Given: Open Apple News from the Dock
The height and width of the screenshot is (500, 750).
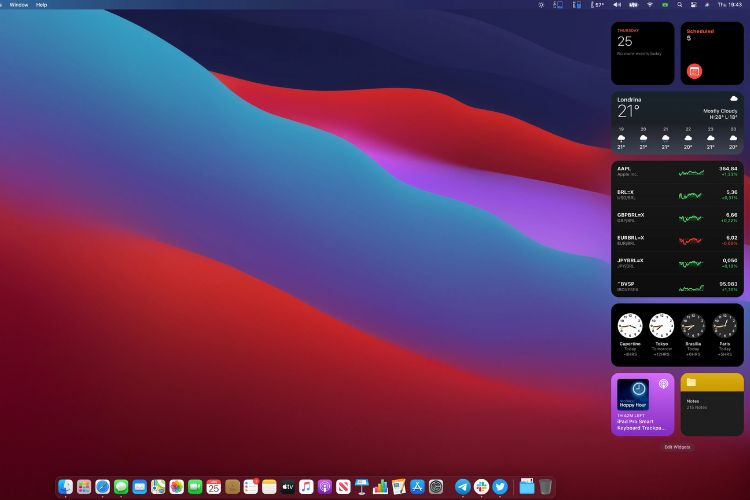Looking at the screenshot, I should pos(343,487).
